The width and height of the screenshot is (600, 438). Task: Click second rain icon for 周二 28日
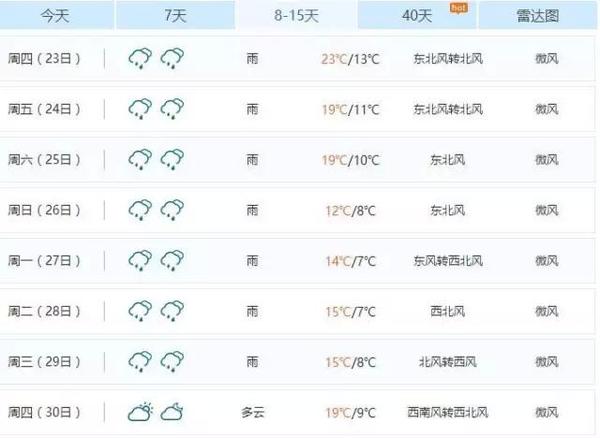172,311
